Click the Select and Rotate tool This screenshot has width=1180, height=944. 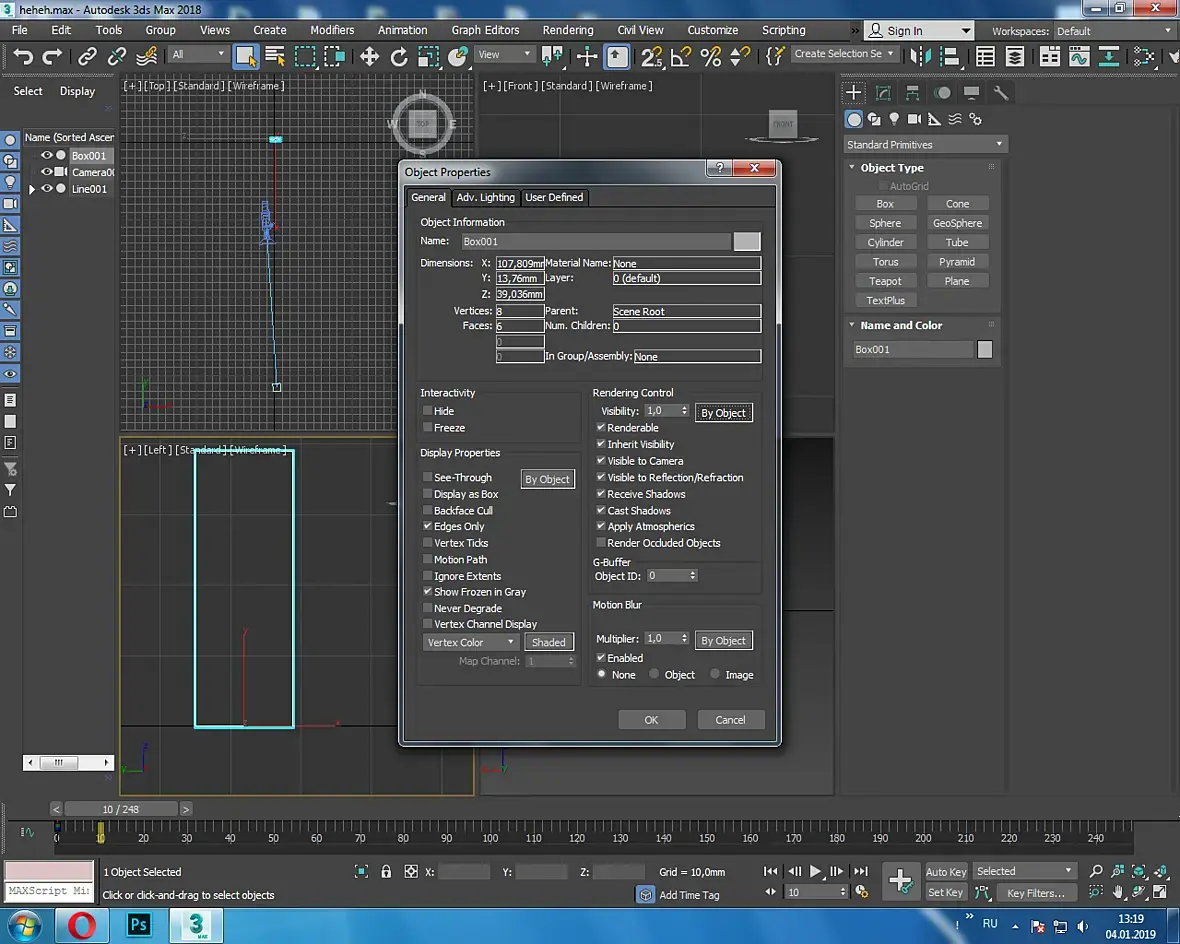(x=398, y=56)
